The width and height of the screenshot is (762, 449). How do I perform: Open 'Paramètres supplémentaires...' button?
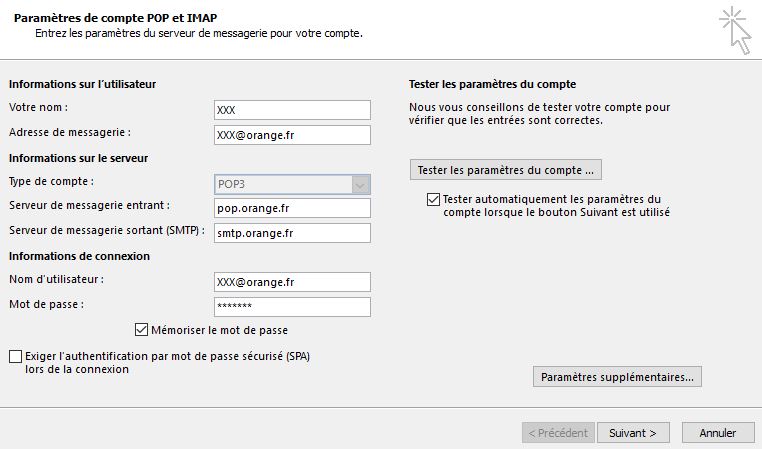(617, 377)
